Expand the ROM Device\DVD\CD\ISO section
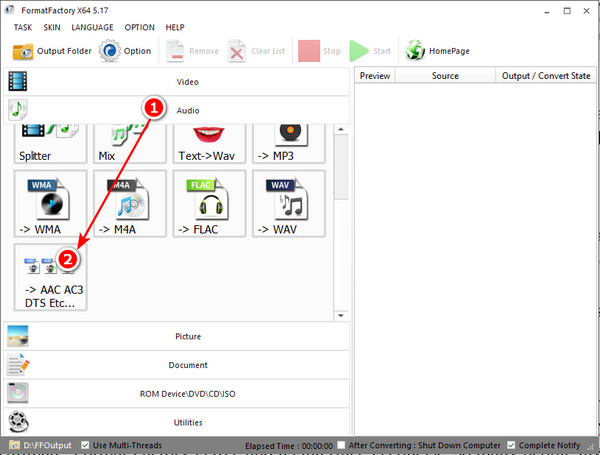 click(x=176, y=394)
